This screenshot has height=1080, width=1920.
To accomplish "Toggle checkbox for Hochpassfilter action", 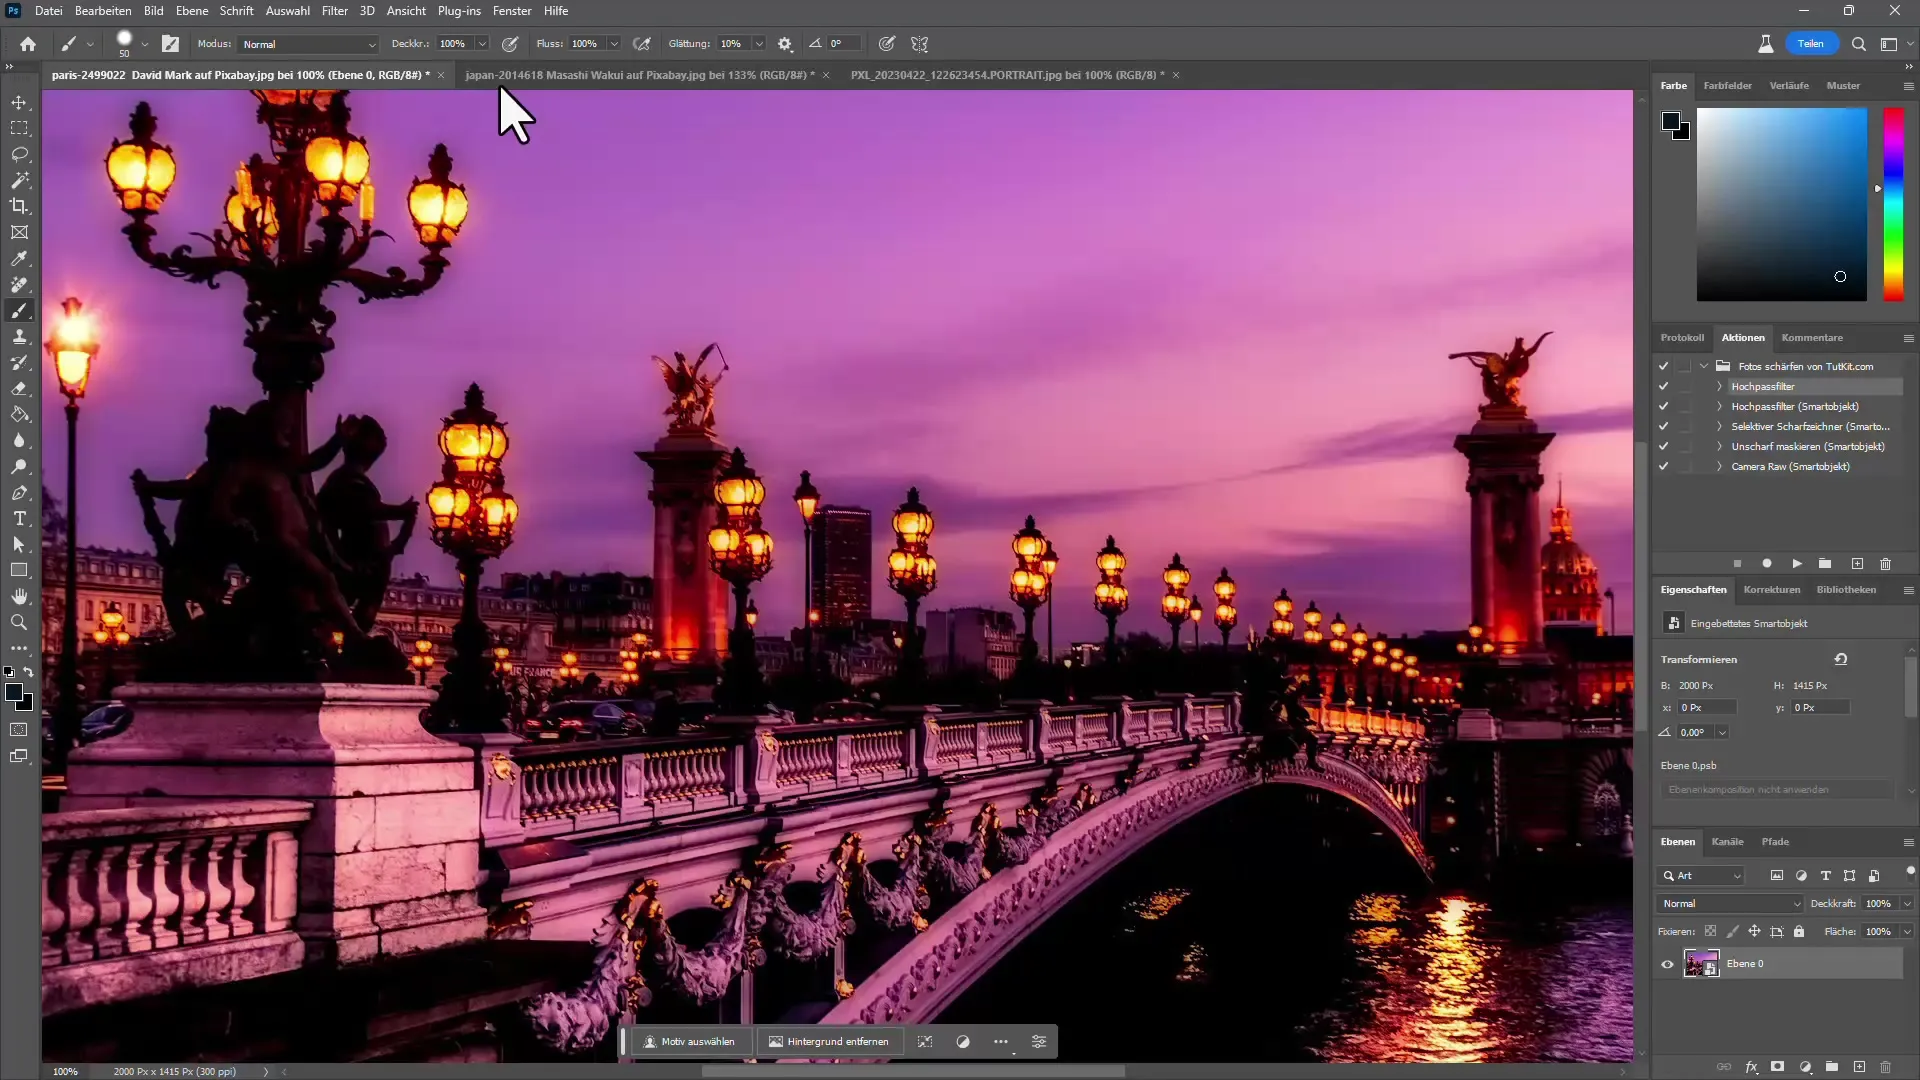I will point(1665,385).
